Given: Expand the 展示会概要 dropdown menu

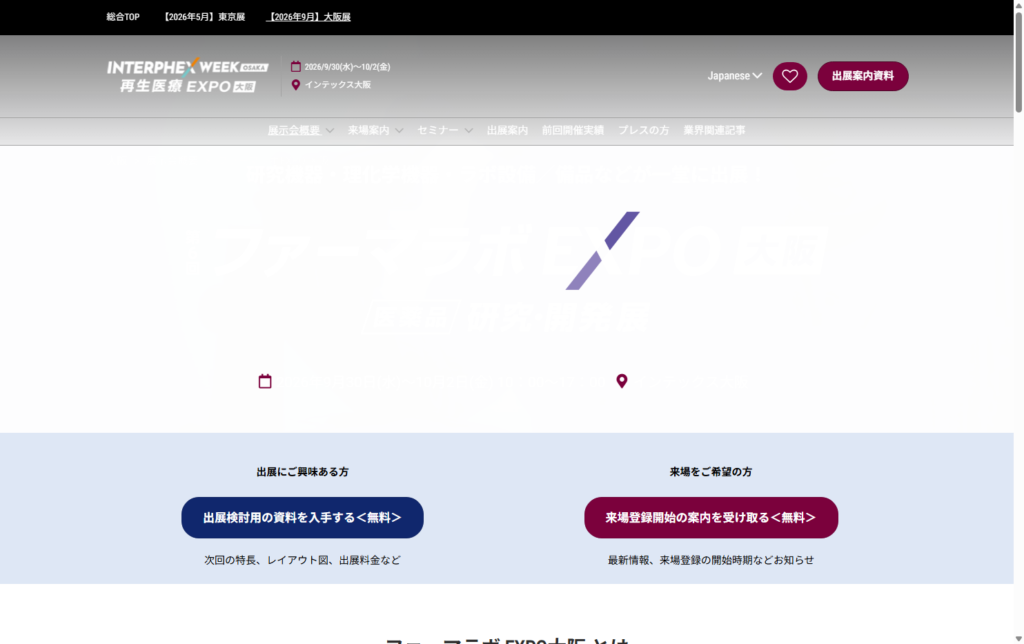Looking at the screenshot, I should [x=295, y=130].
